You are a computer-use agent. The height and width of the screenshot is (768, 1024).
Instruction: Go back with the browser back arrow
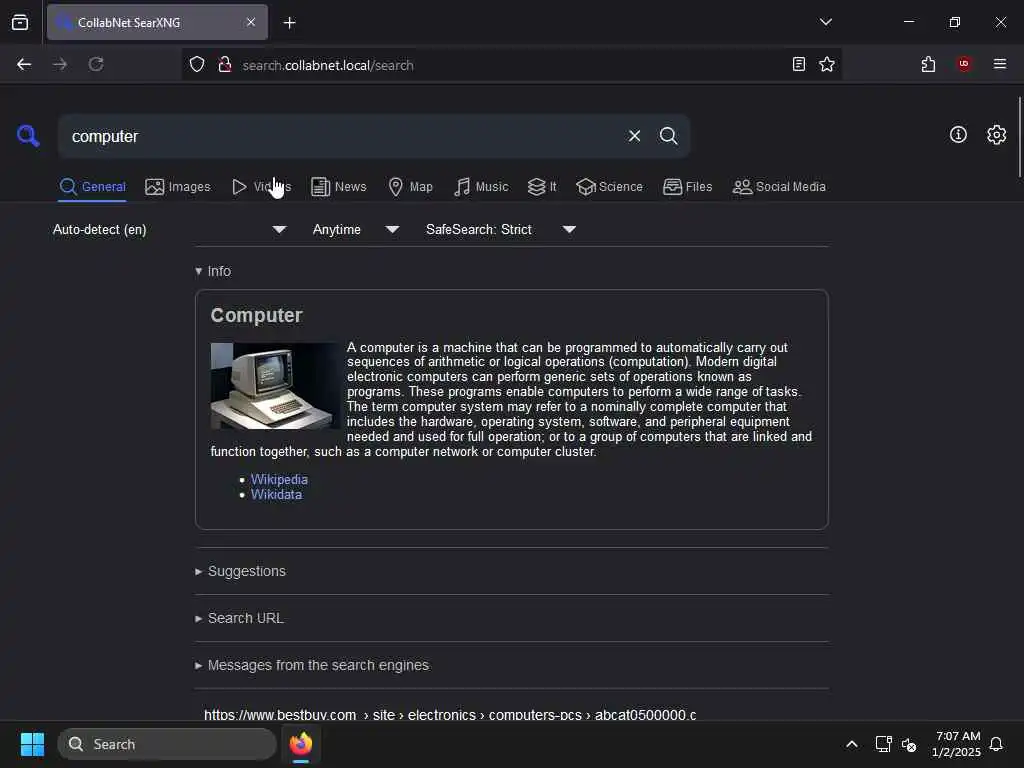point(24,64)
